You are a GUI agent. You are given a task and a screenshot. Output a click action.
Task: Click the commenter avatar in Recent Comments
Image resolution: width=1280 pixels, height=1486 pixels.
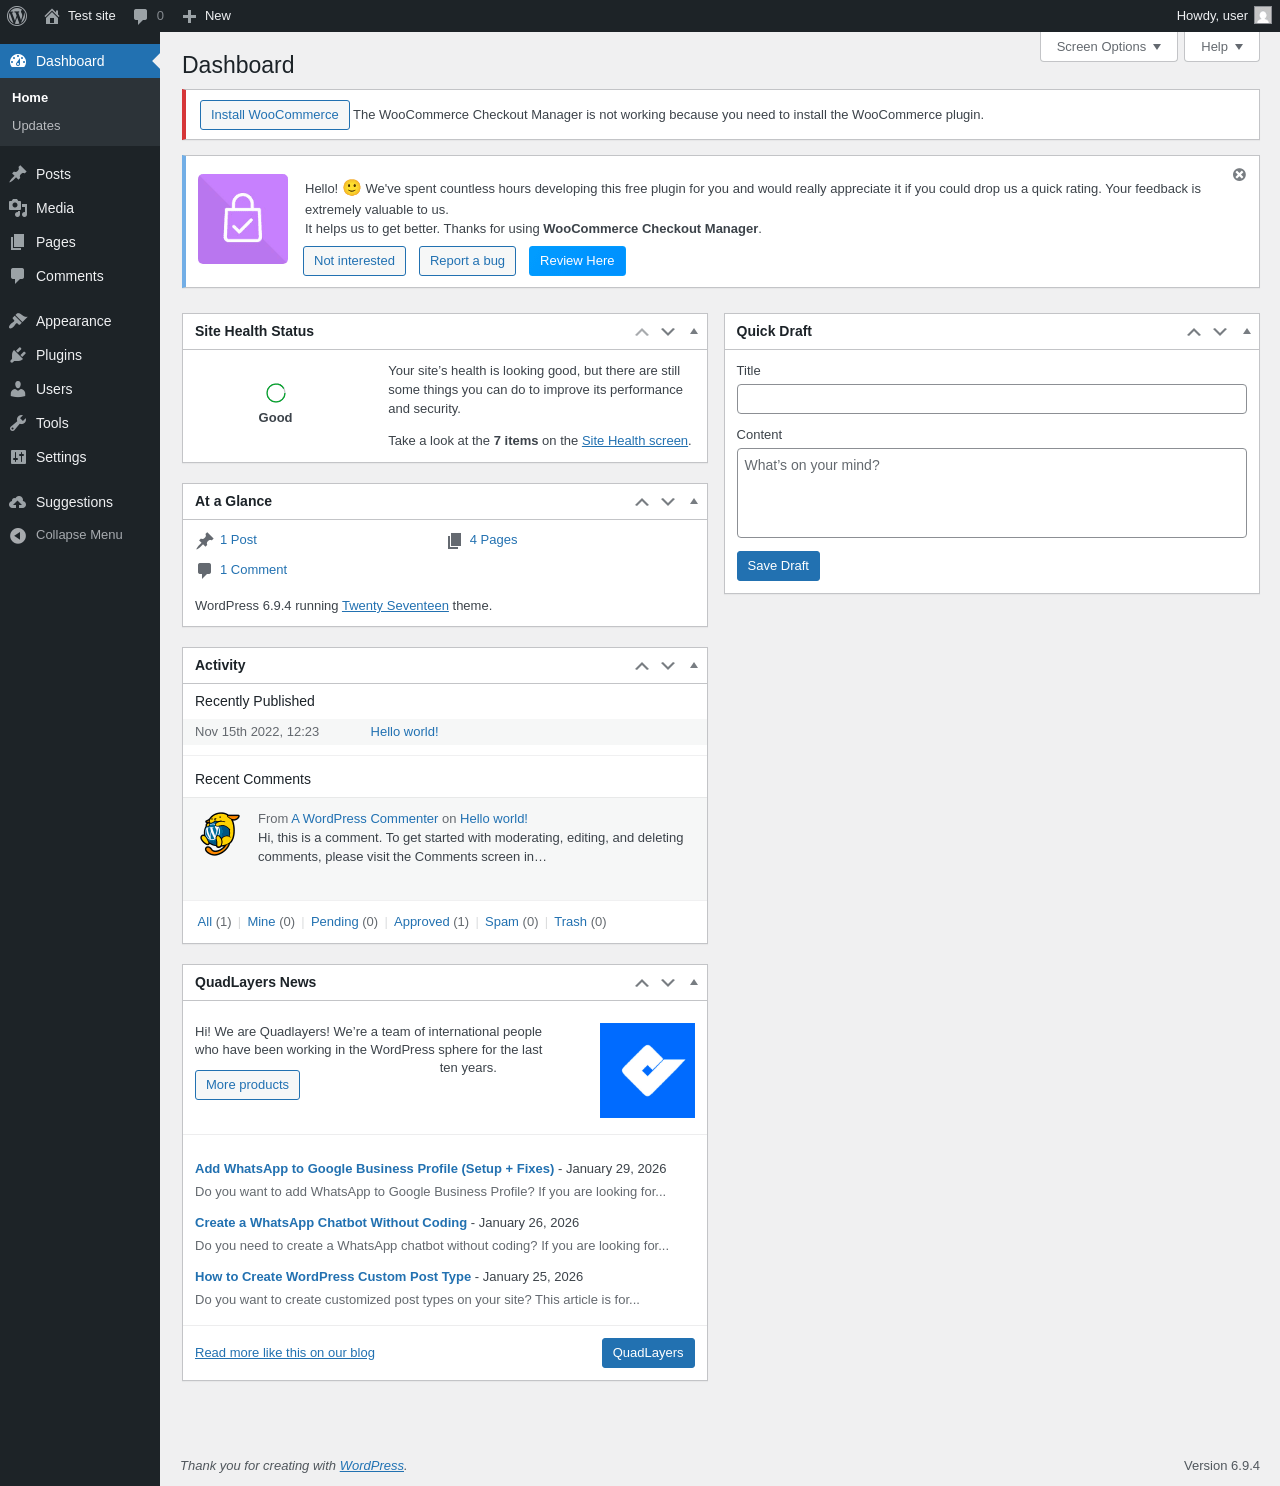(220, 833)
